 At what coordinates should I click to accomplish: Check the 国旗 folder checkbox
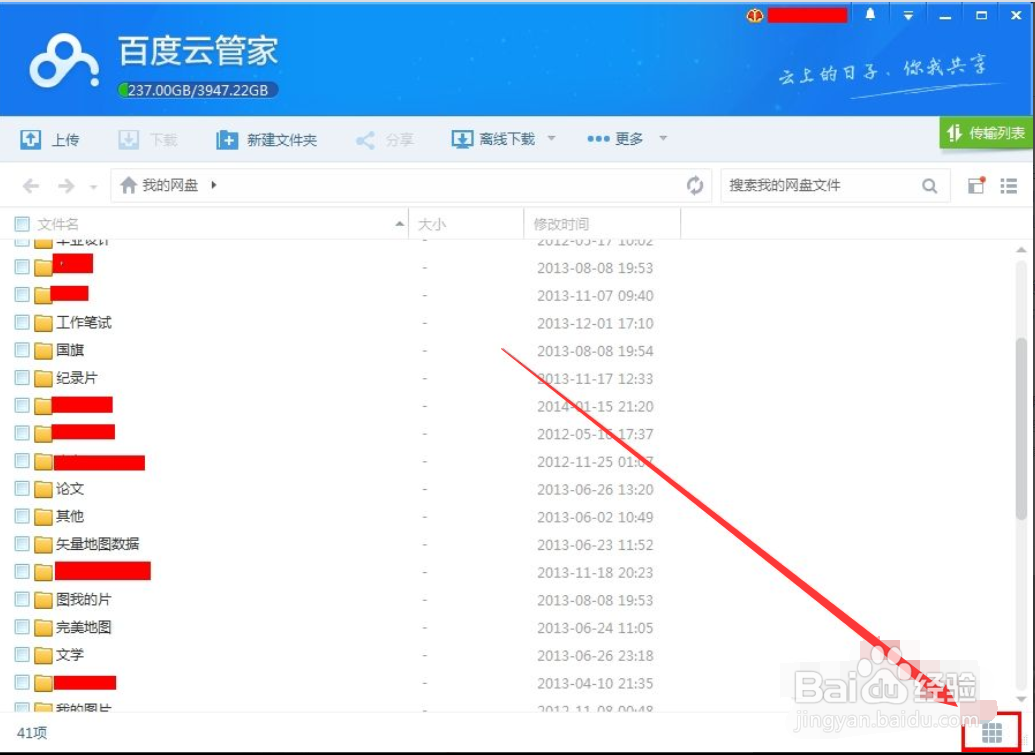(x=22, y=350)
